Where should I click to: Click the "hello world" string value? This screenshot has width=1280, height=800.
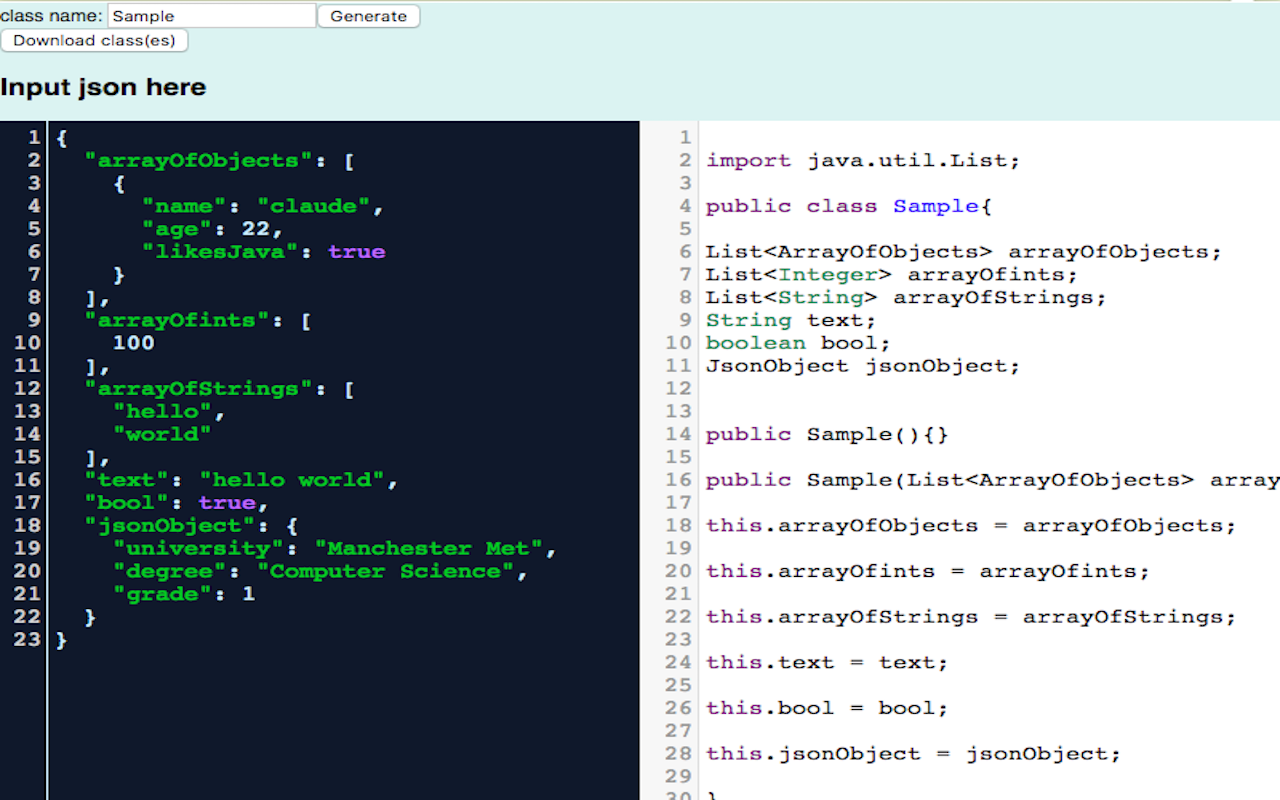pyautogui.click(x=293, y=480)
